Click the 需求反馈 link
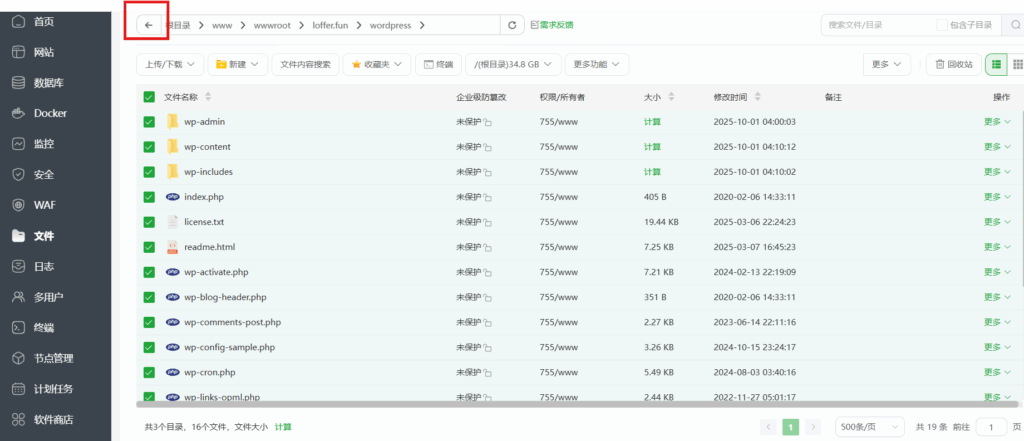Screen dimensions: 1024x441 pos(552,25)
